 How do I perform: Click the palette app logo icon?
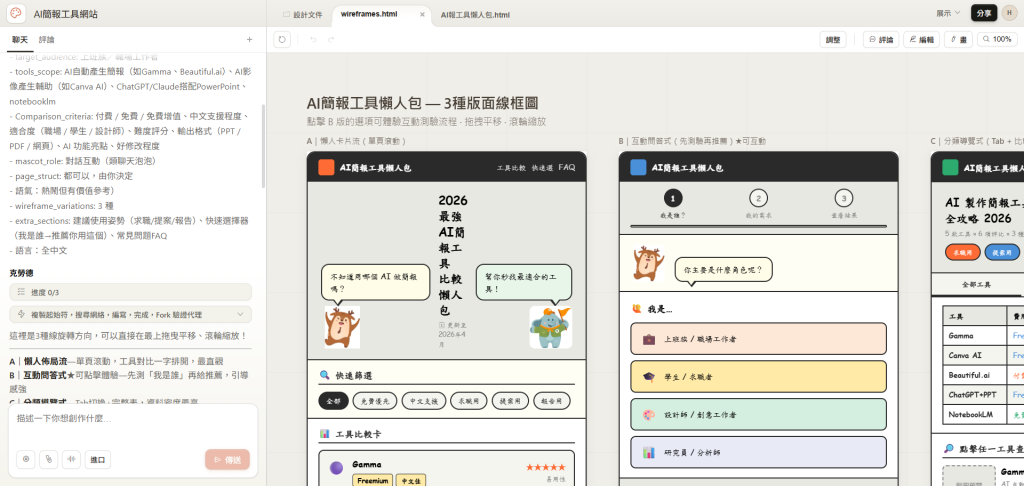click(16, 14)
